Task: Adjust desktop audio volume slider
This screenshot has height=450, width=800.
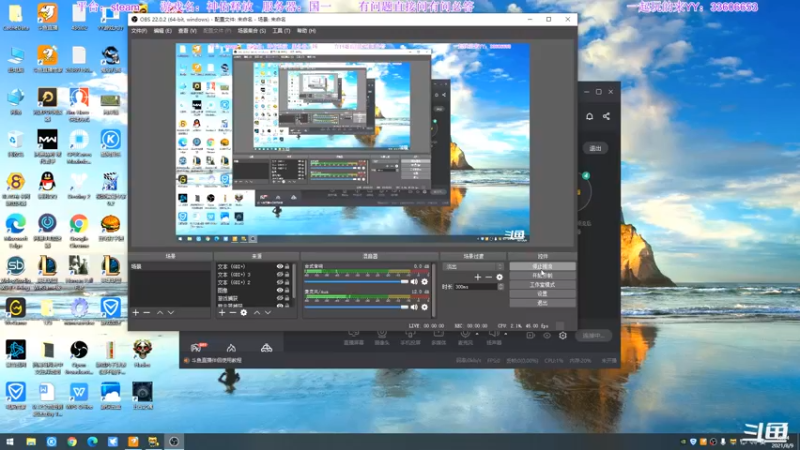Action: click(356, 282)
